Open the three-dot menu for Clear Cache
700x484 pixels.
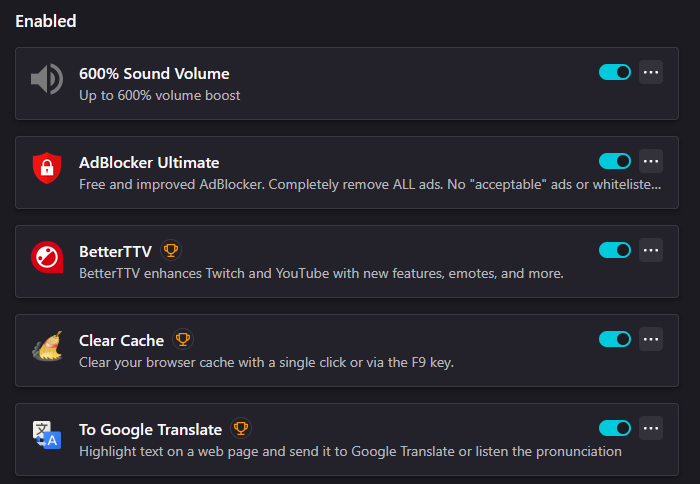click(x=651, y=339)
